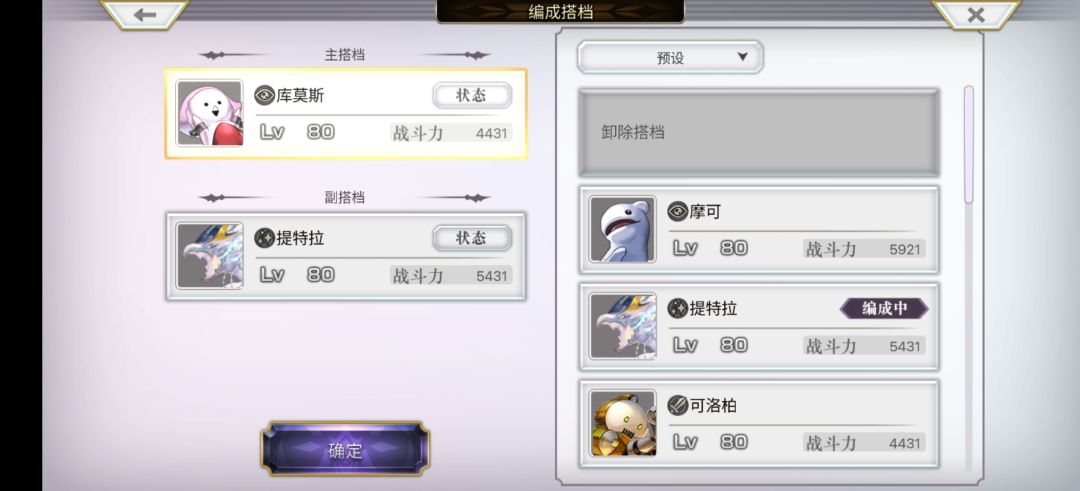This screenshot has width=1080, height=491.
Task: Close the partner formation screen
Action: point(975,14)
